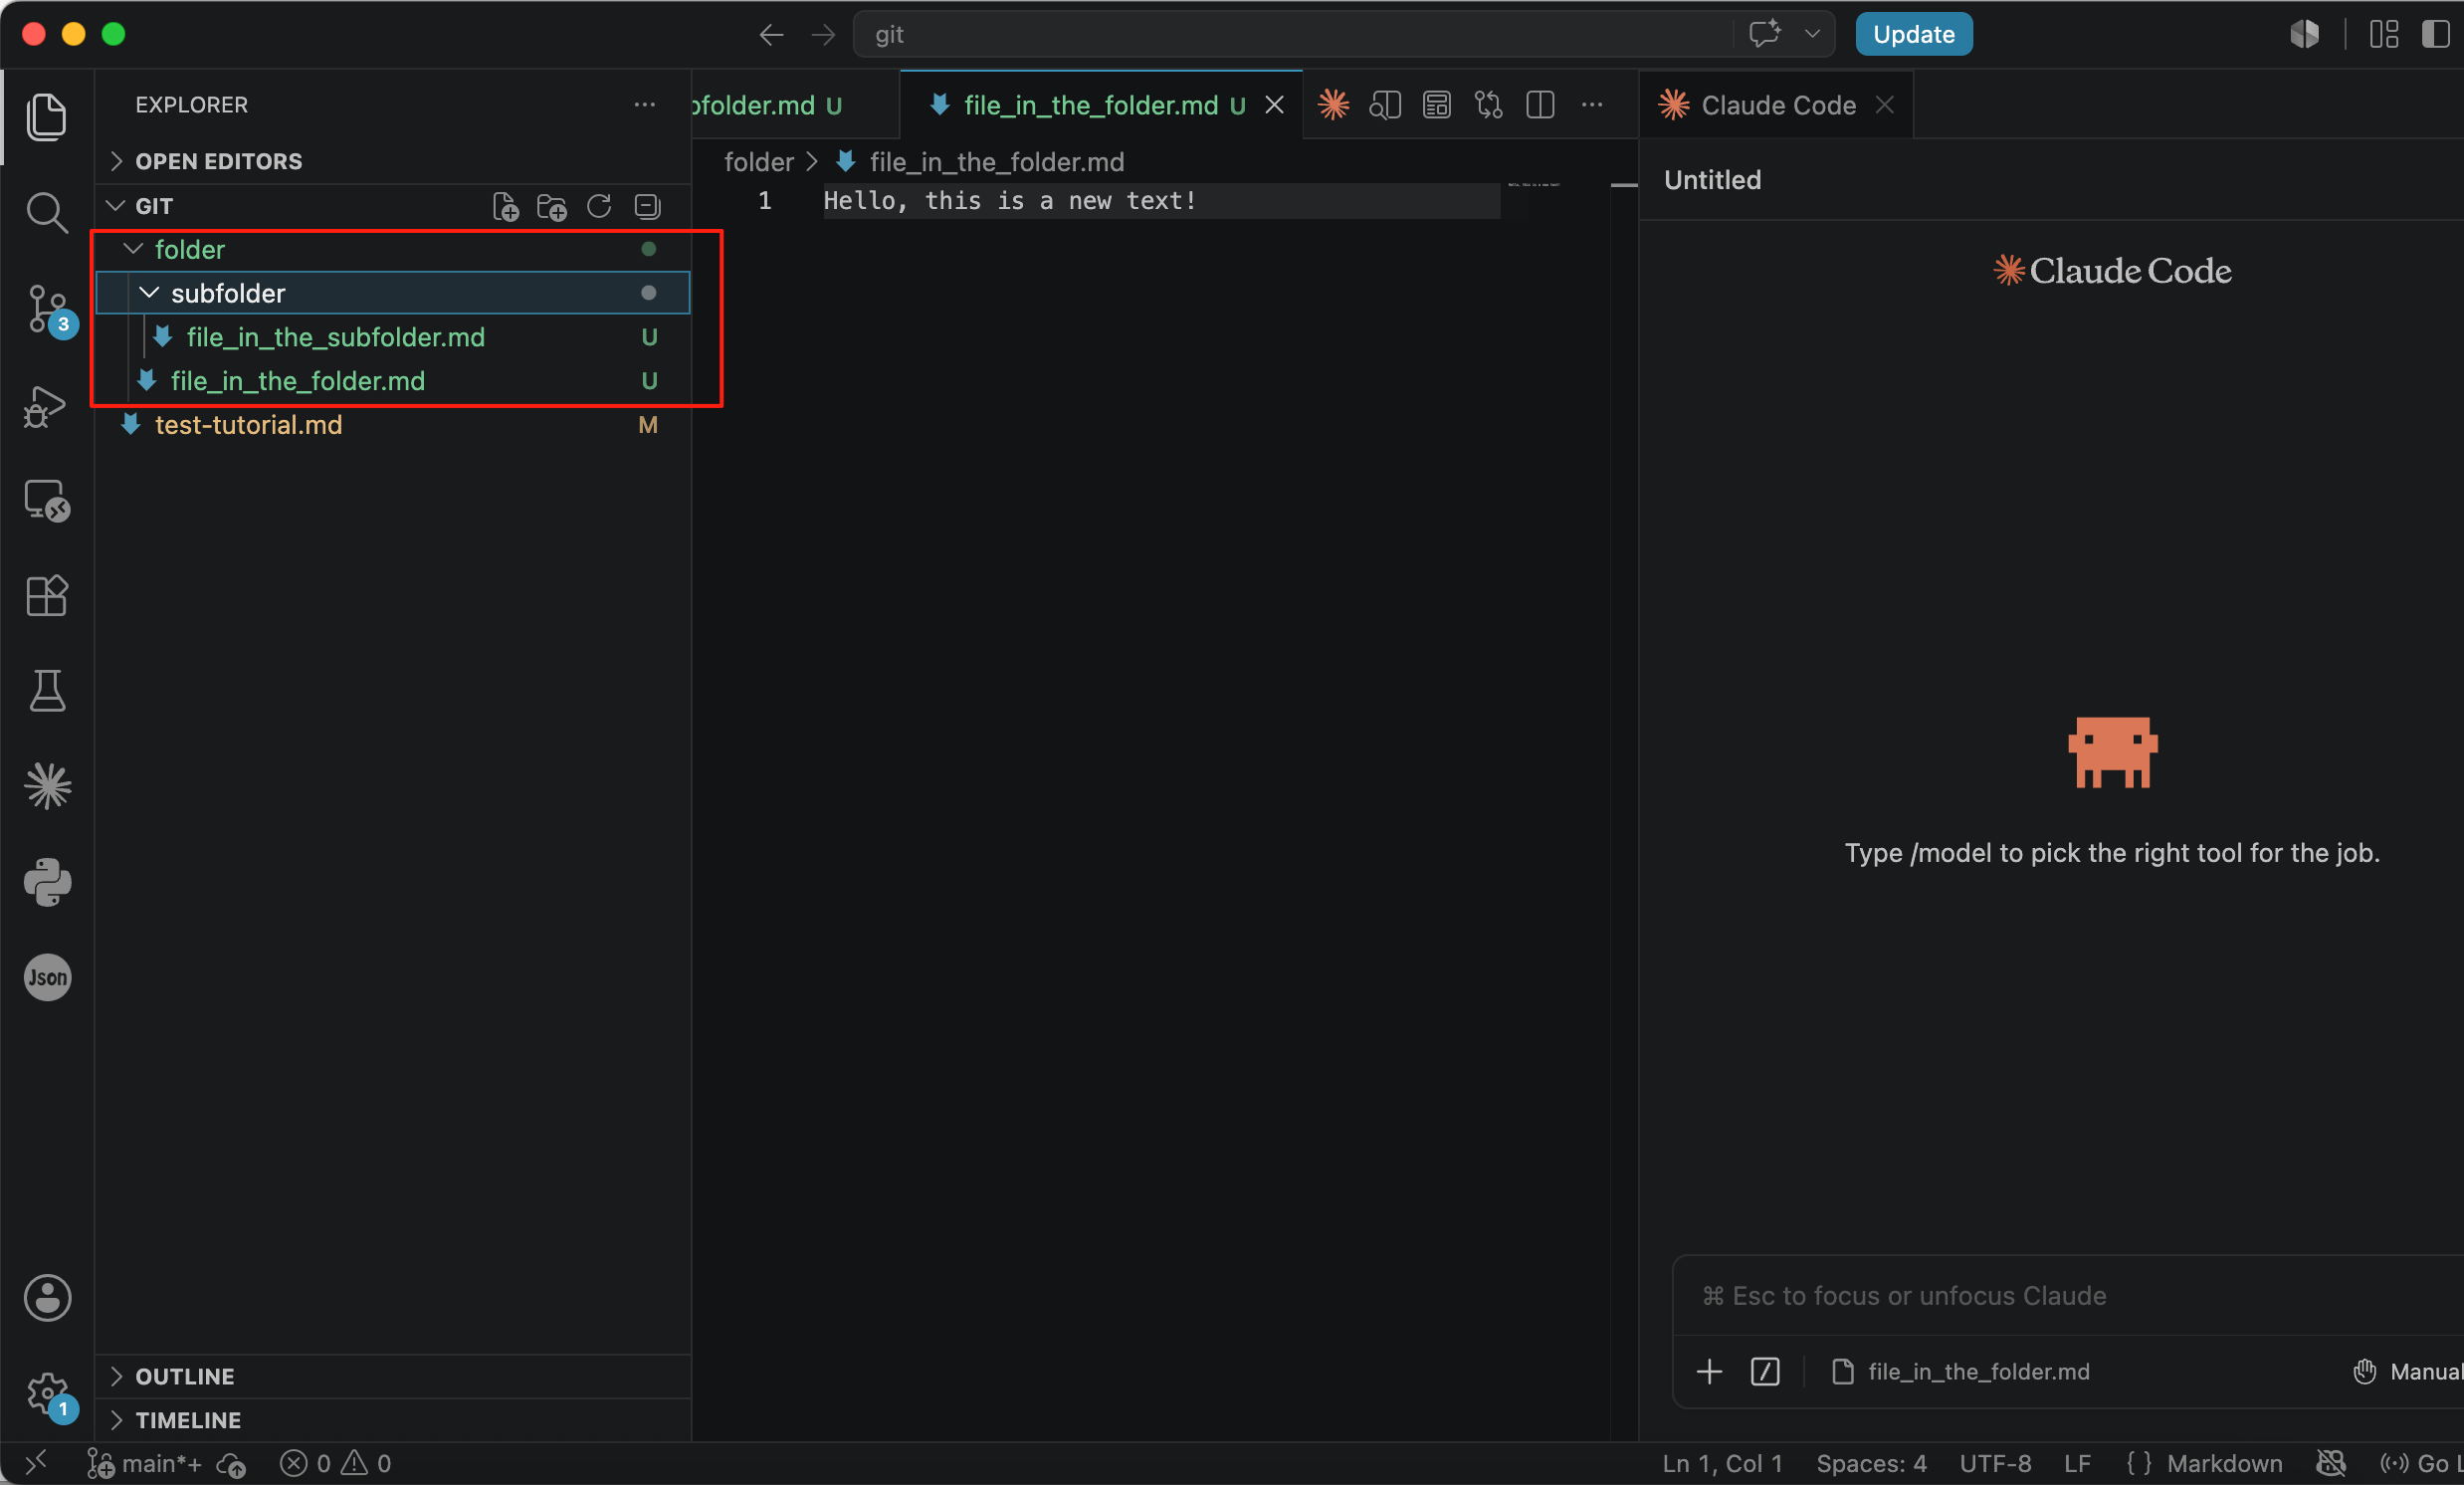Screen dimensions: 2464x1485
Task: Open file_in_the_subfolder.md in explorer tree
Action: click(x=393, y=337)
